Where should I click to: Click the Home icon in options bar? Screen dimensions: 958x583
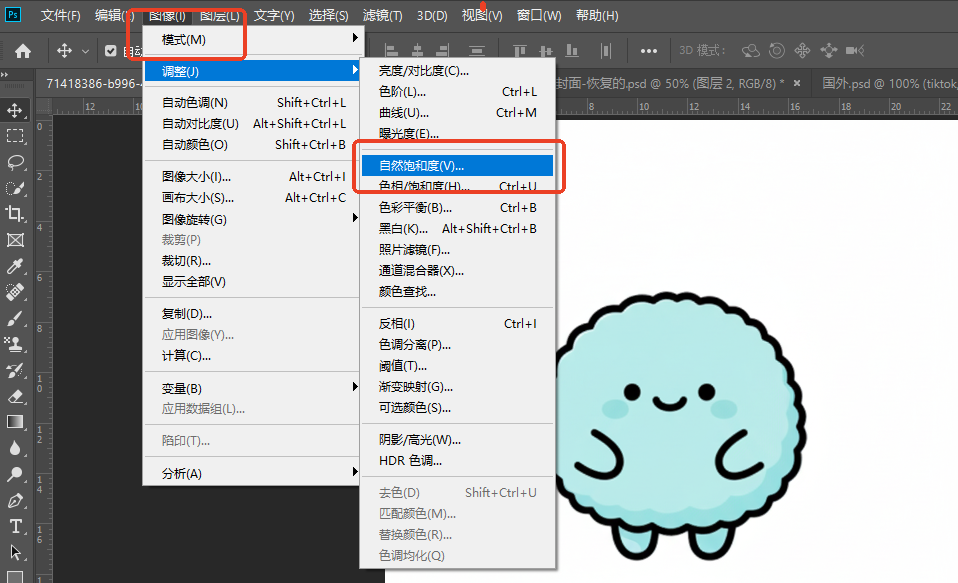[x=22, y=51]
